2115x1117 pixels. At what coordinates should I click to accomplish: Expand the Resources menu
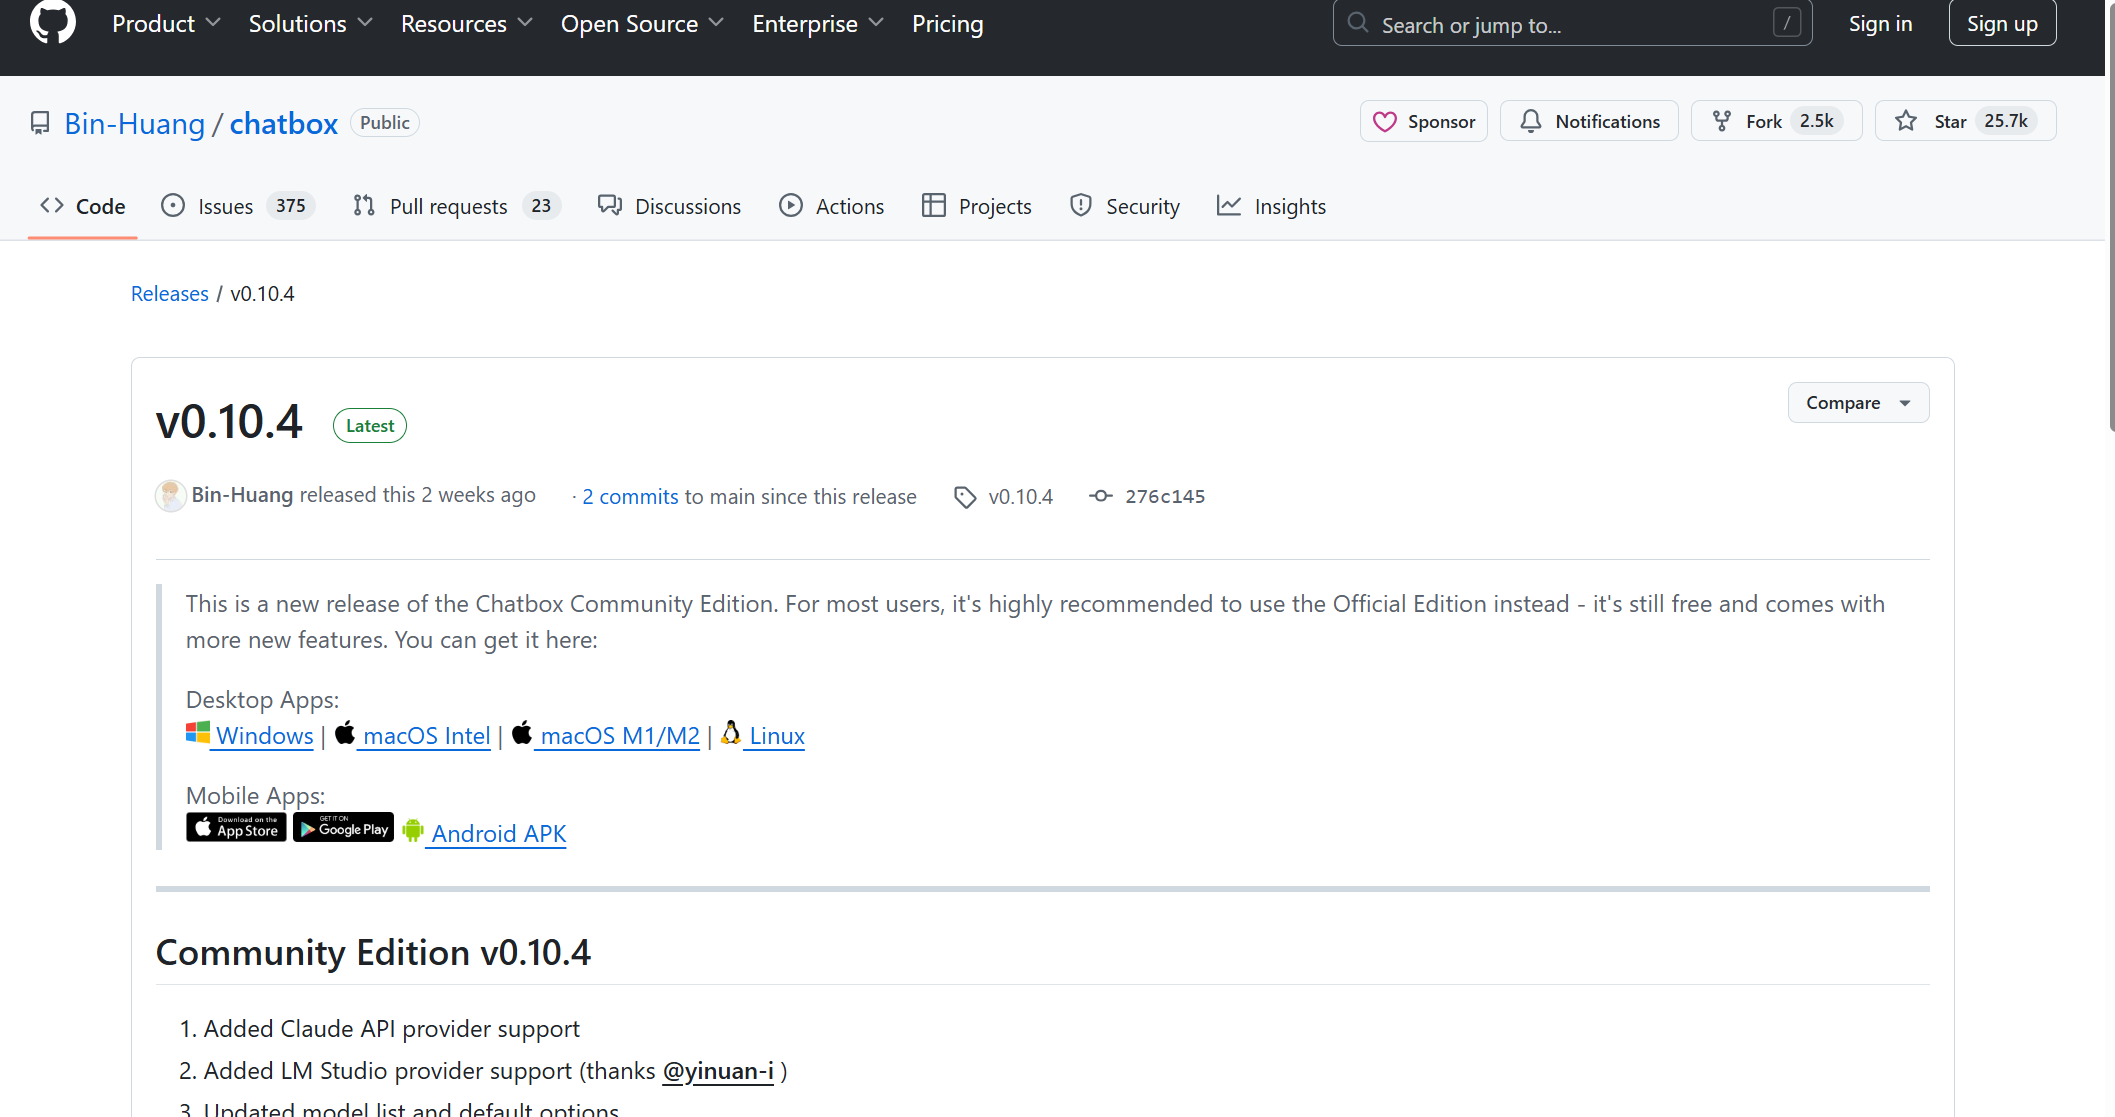(x=467, y=24)
